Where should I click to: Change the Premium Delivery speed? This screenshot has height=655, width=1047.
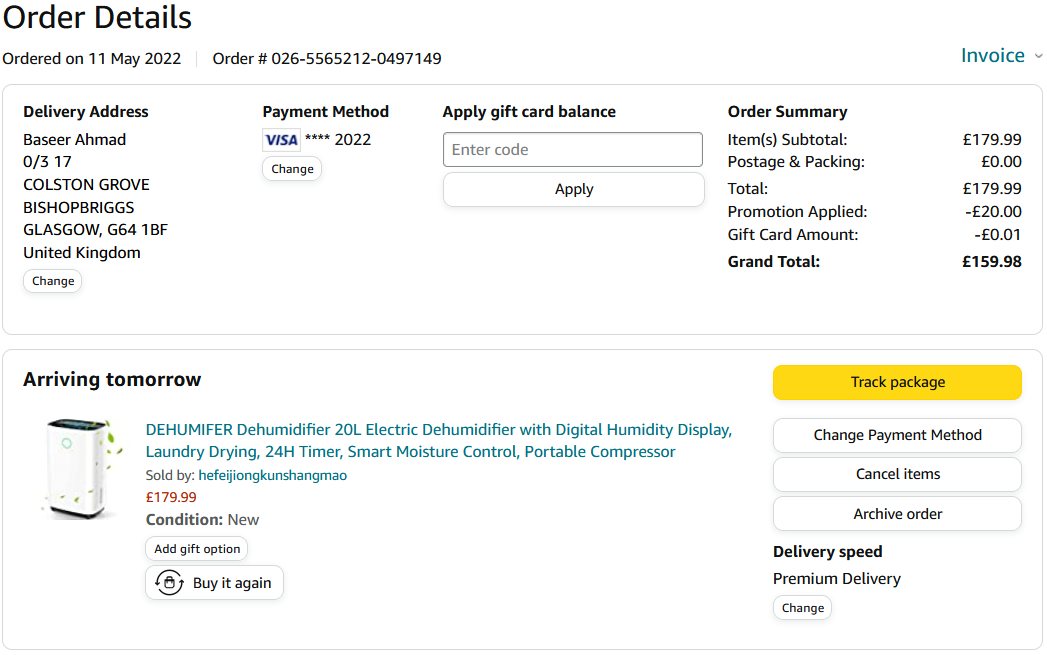802,608
